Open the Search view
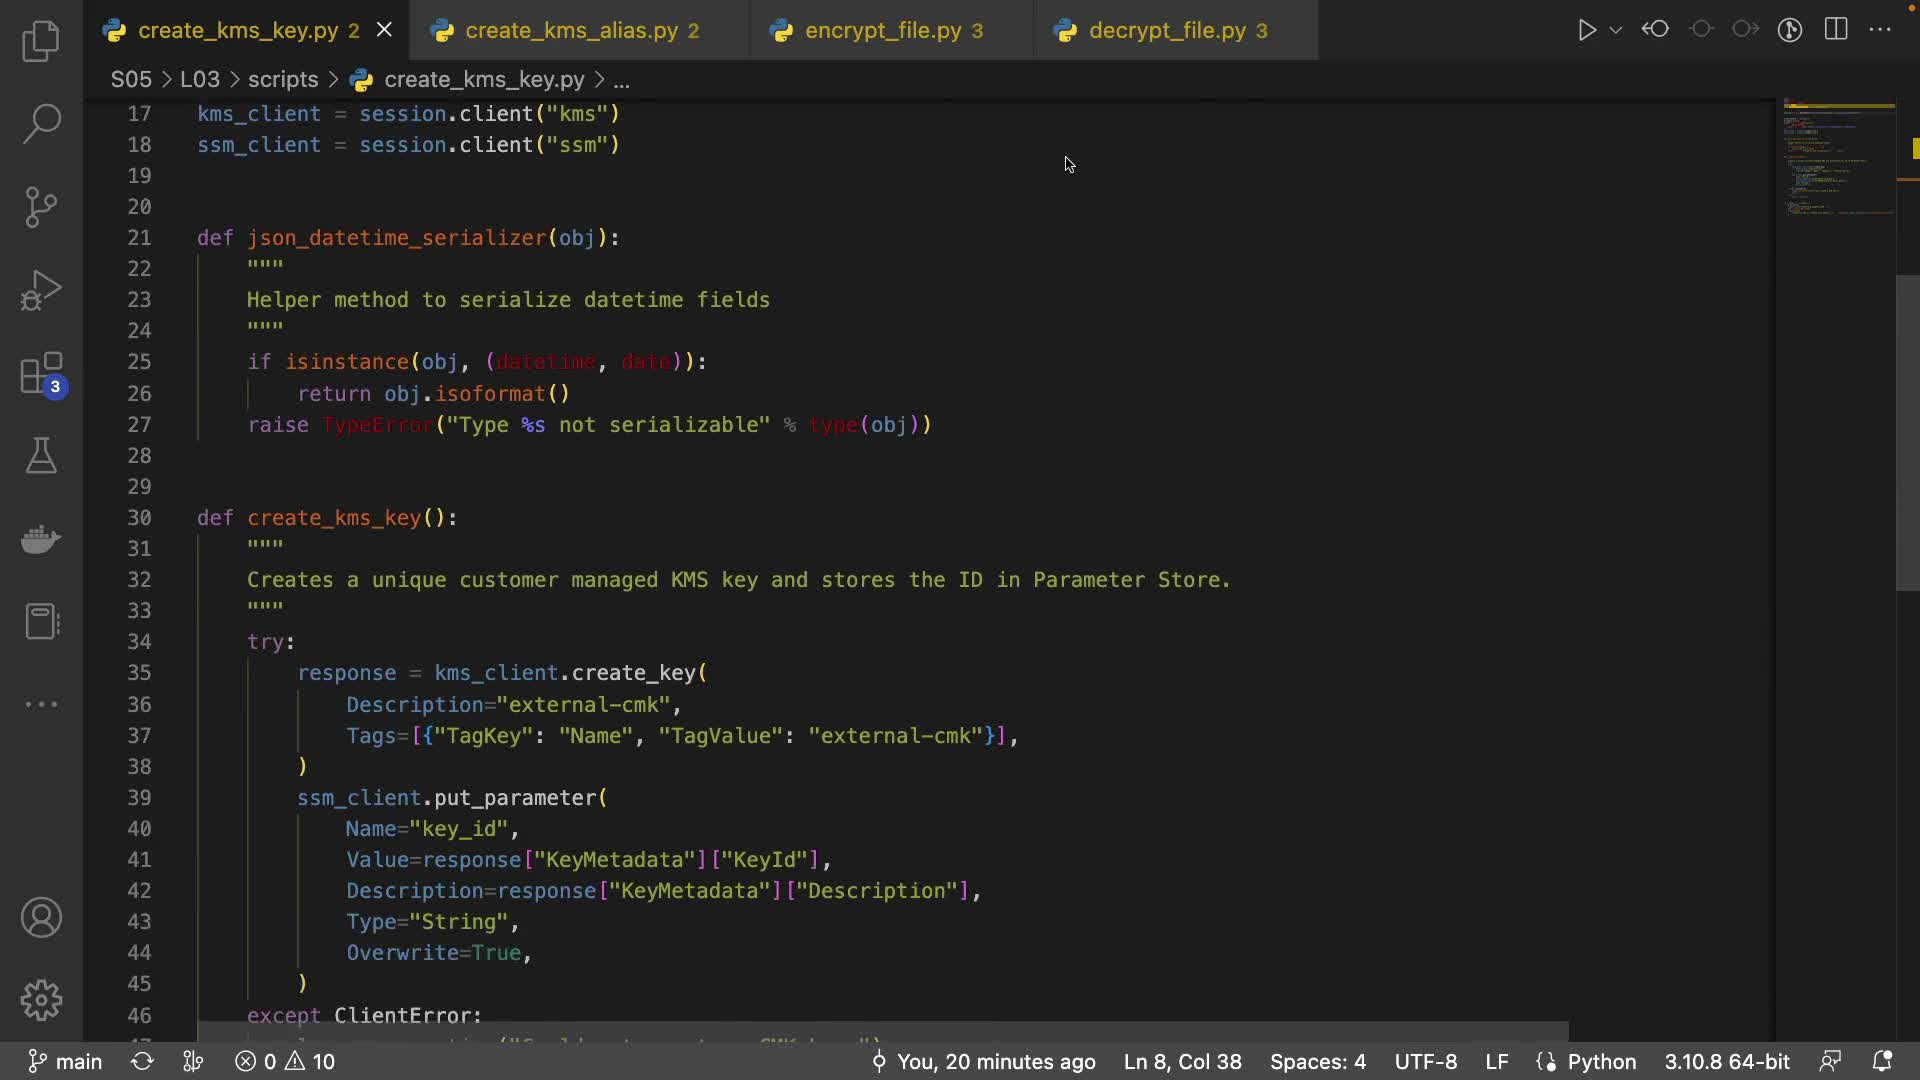 [41, 124]
